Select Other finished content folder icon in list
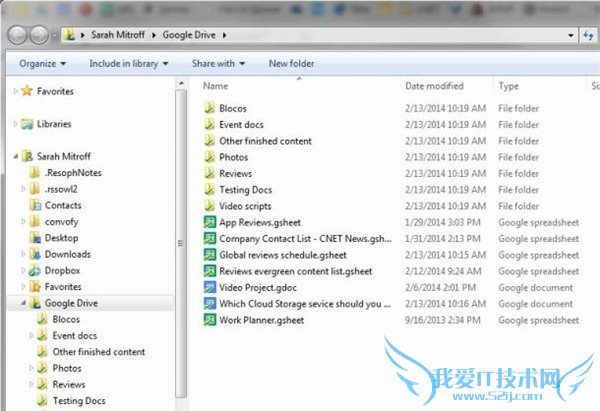Viewport: 600px width, 411px height. [209, 141]
